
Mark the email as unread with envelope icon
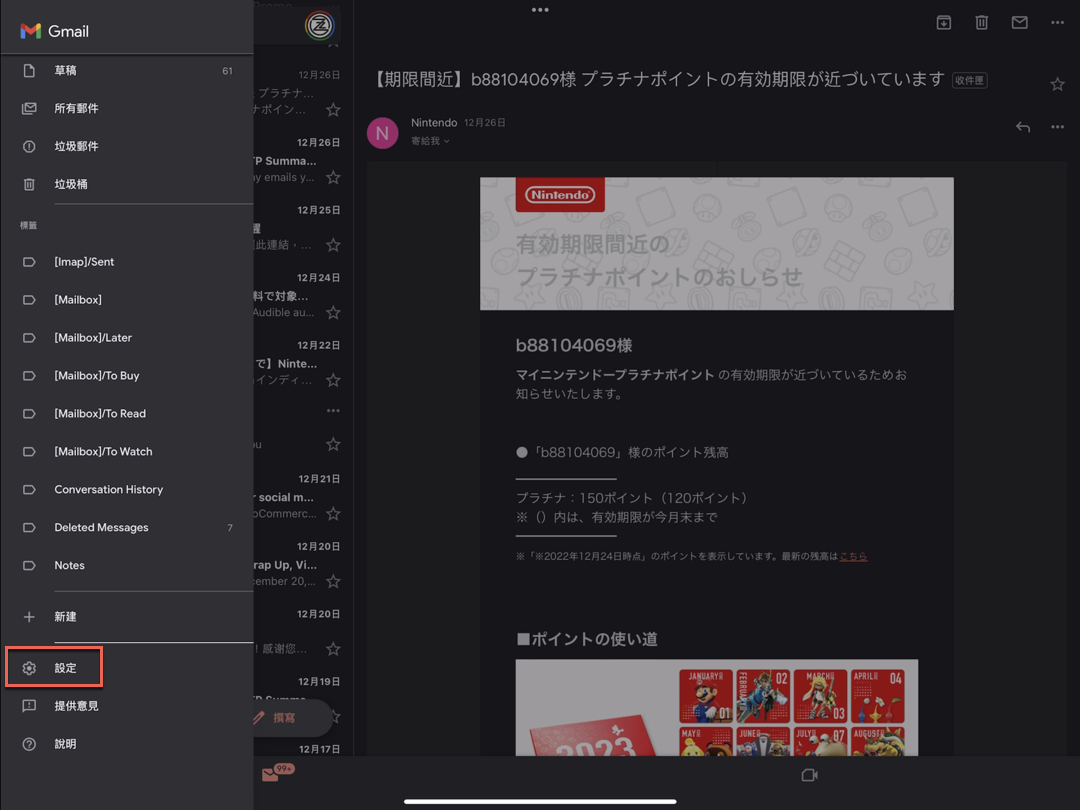(x=1019, y=23)
